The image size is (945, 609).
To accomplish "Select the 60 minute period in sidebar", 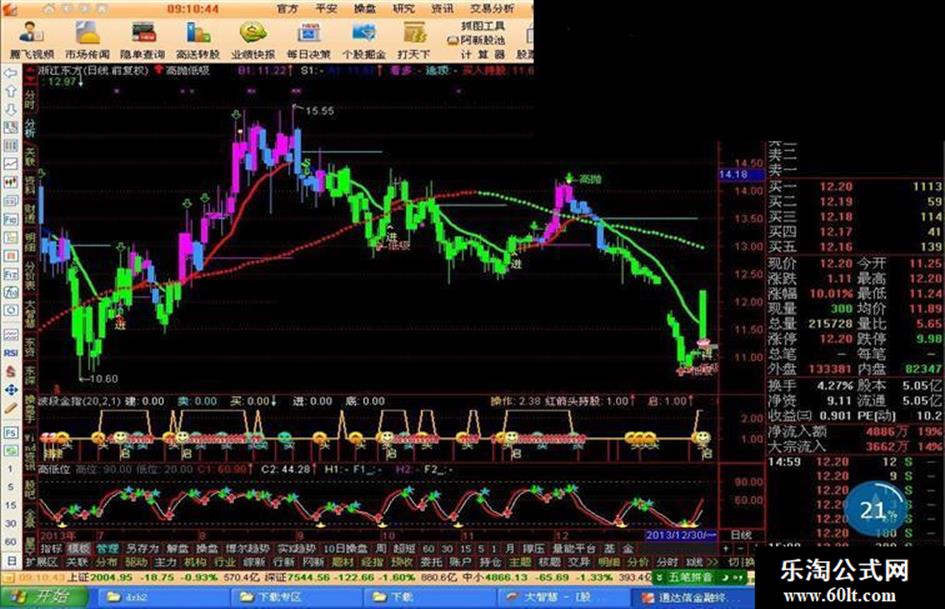I will tap(11, 541).
